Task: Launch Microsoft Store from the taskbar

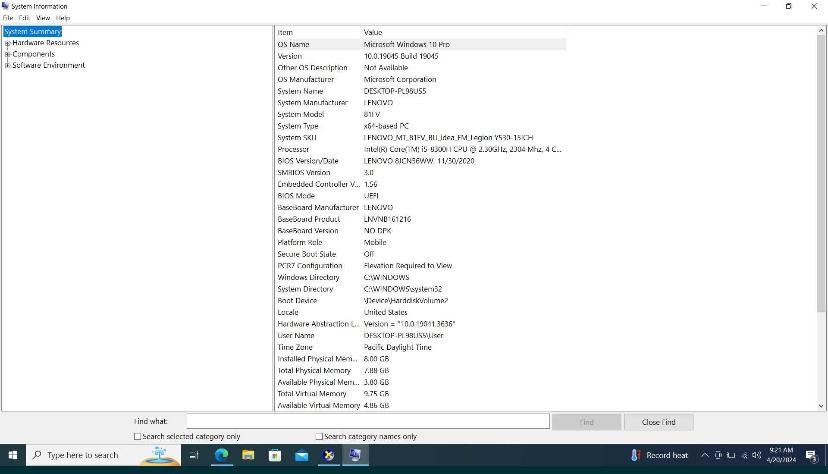Action: pos(275,455)
